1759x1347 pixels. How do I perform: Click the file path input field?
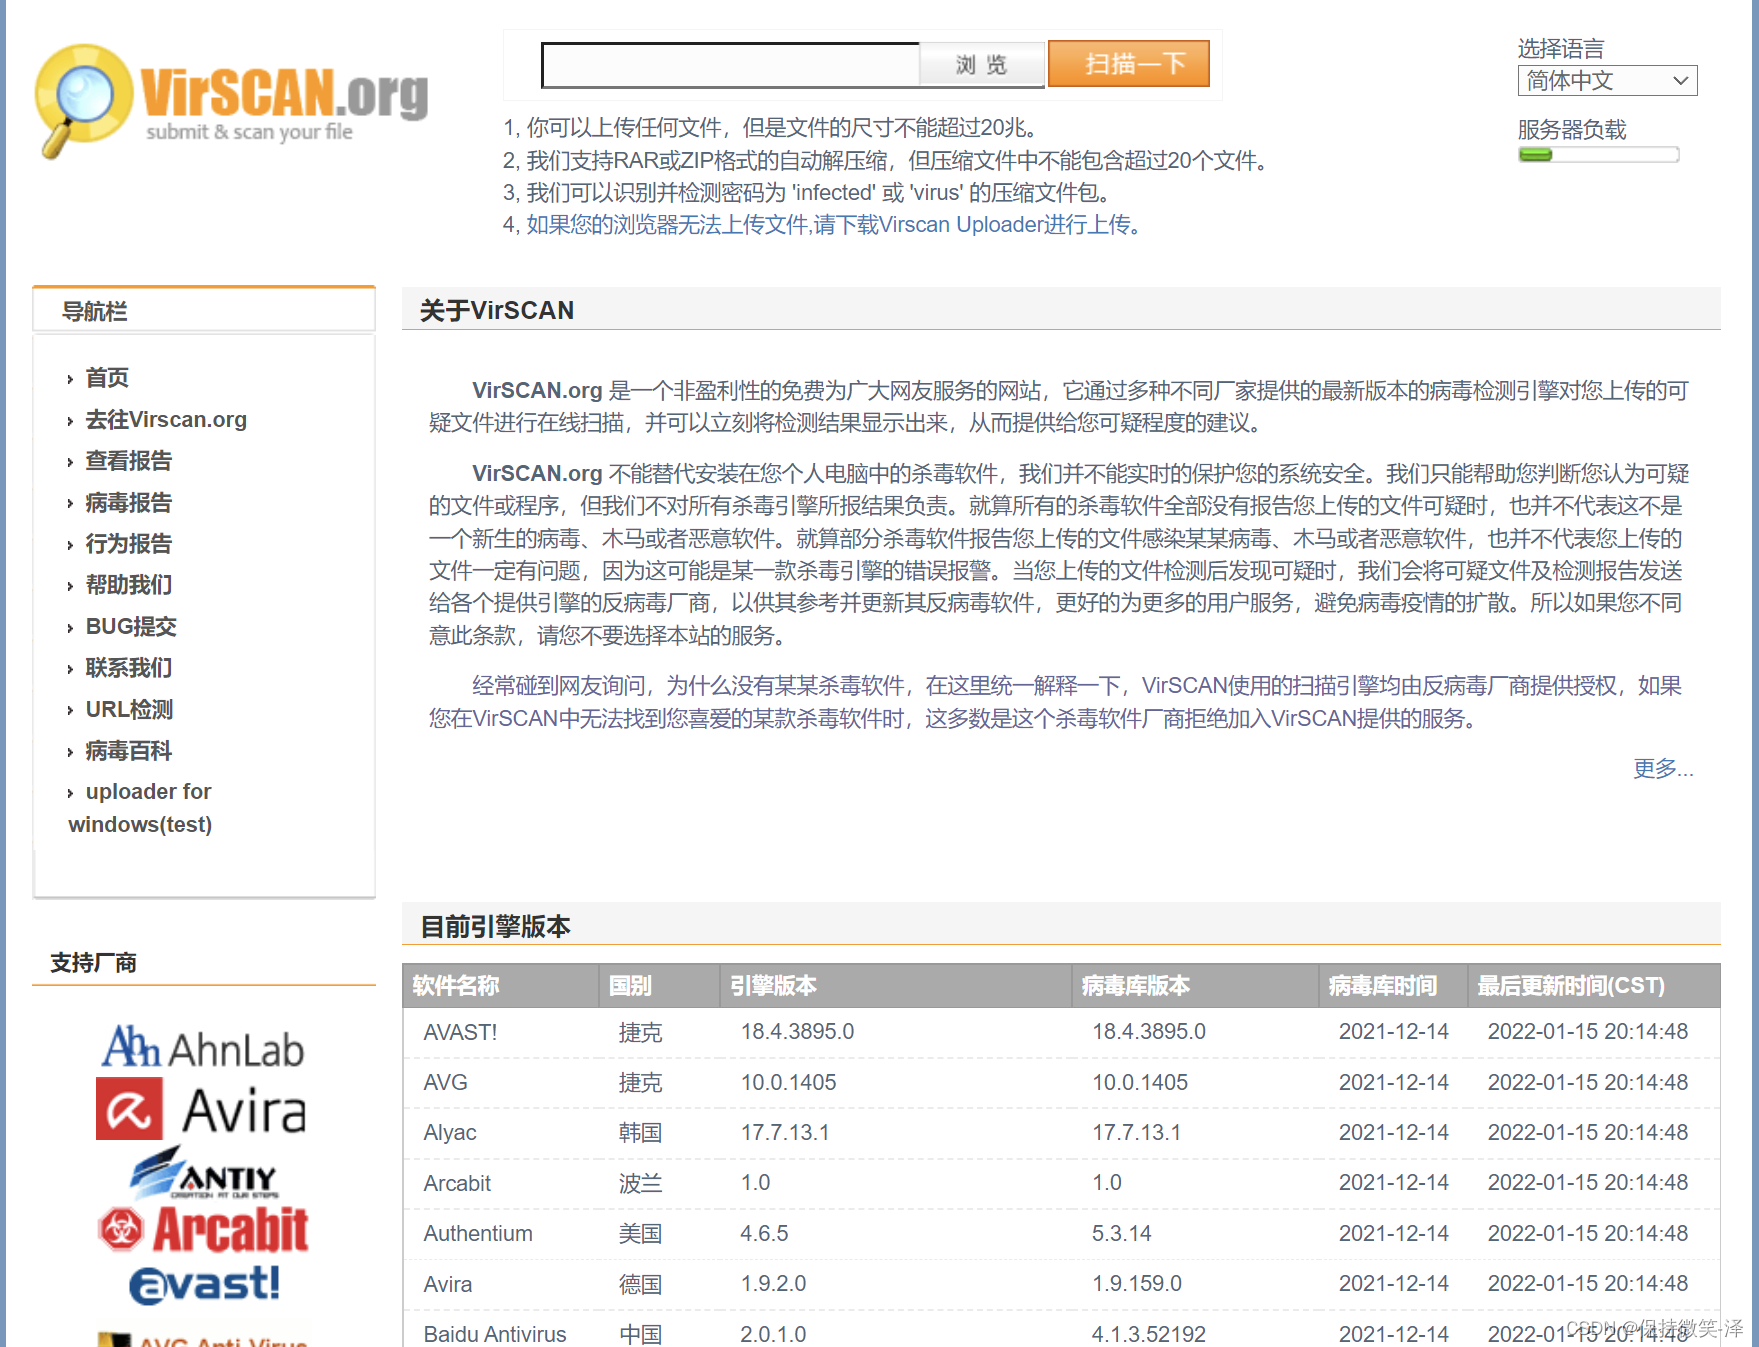pyautogui.click(x=730, y=65)
